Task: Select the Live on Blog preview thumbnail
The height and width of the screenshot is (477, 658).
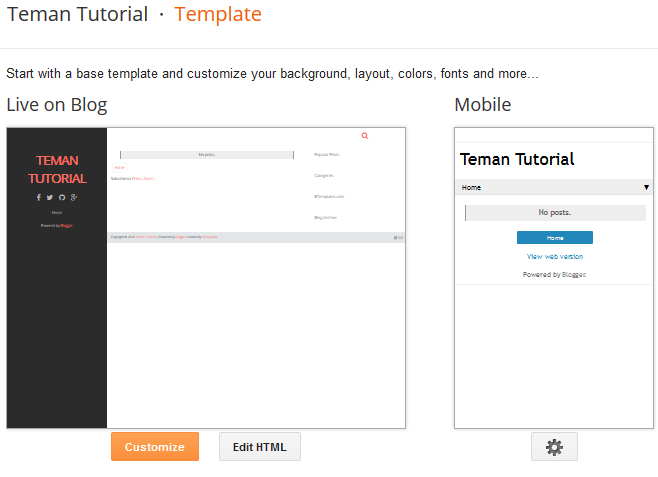Action: pos(206,278)
